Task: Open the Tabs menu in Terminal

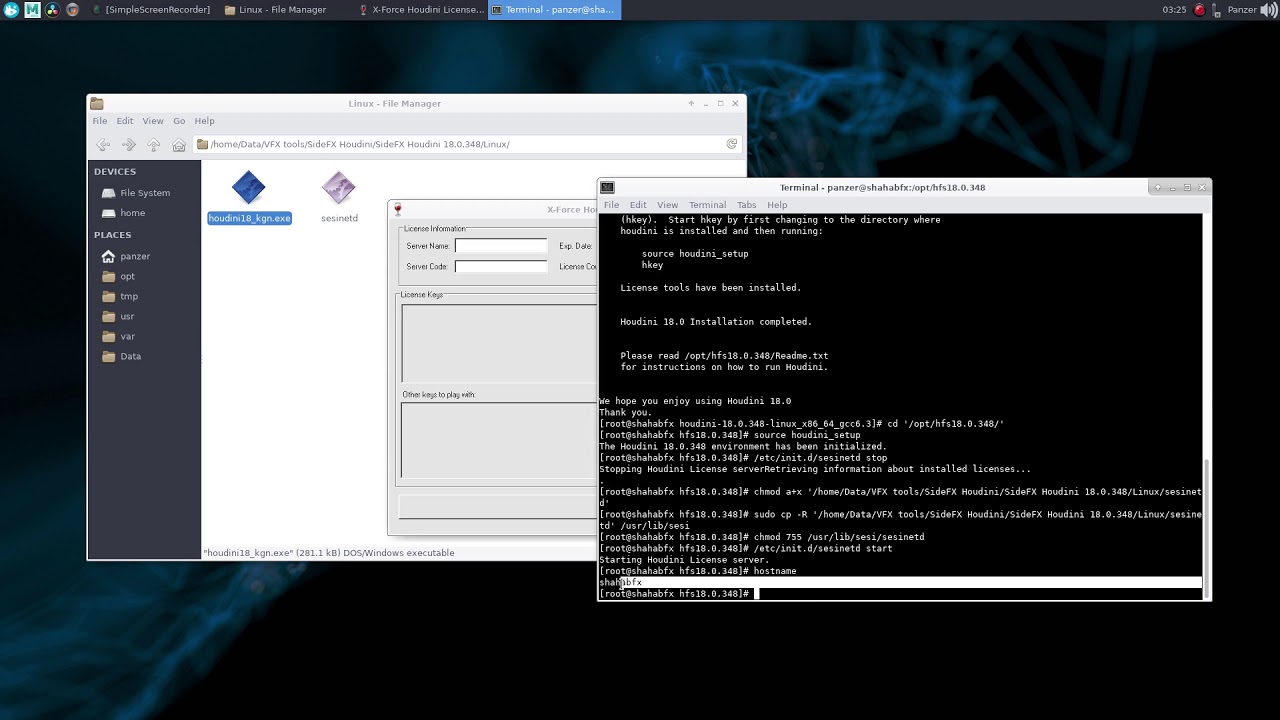Action: coord(747,205)
